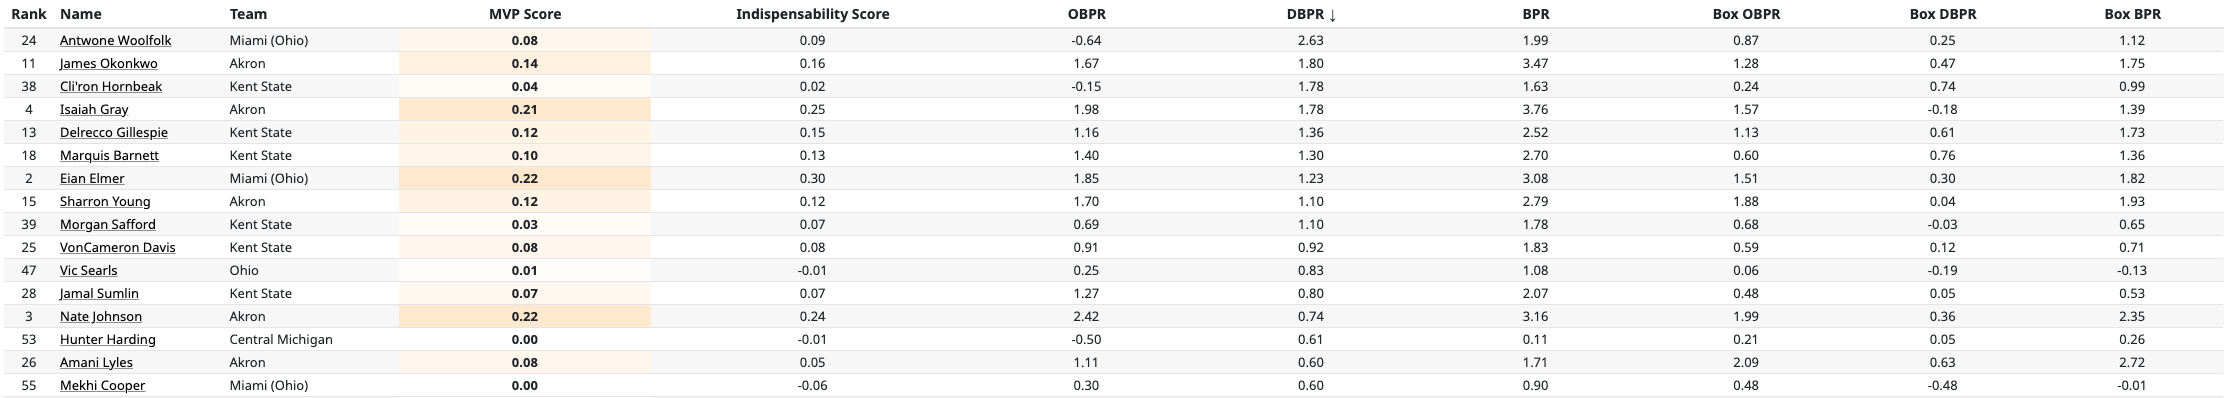The height and width of the screenshot is (398, 2225).
Task: Sort by Rank column header
Action: point(29,14)
